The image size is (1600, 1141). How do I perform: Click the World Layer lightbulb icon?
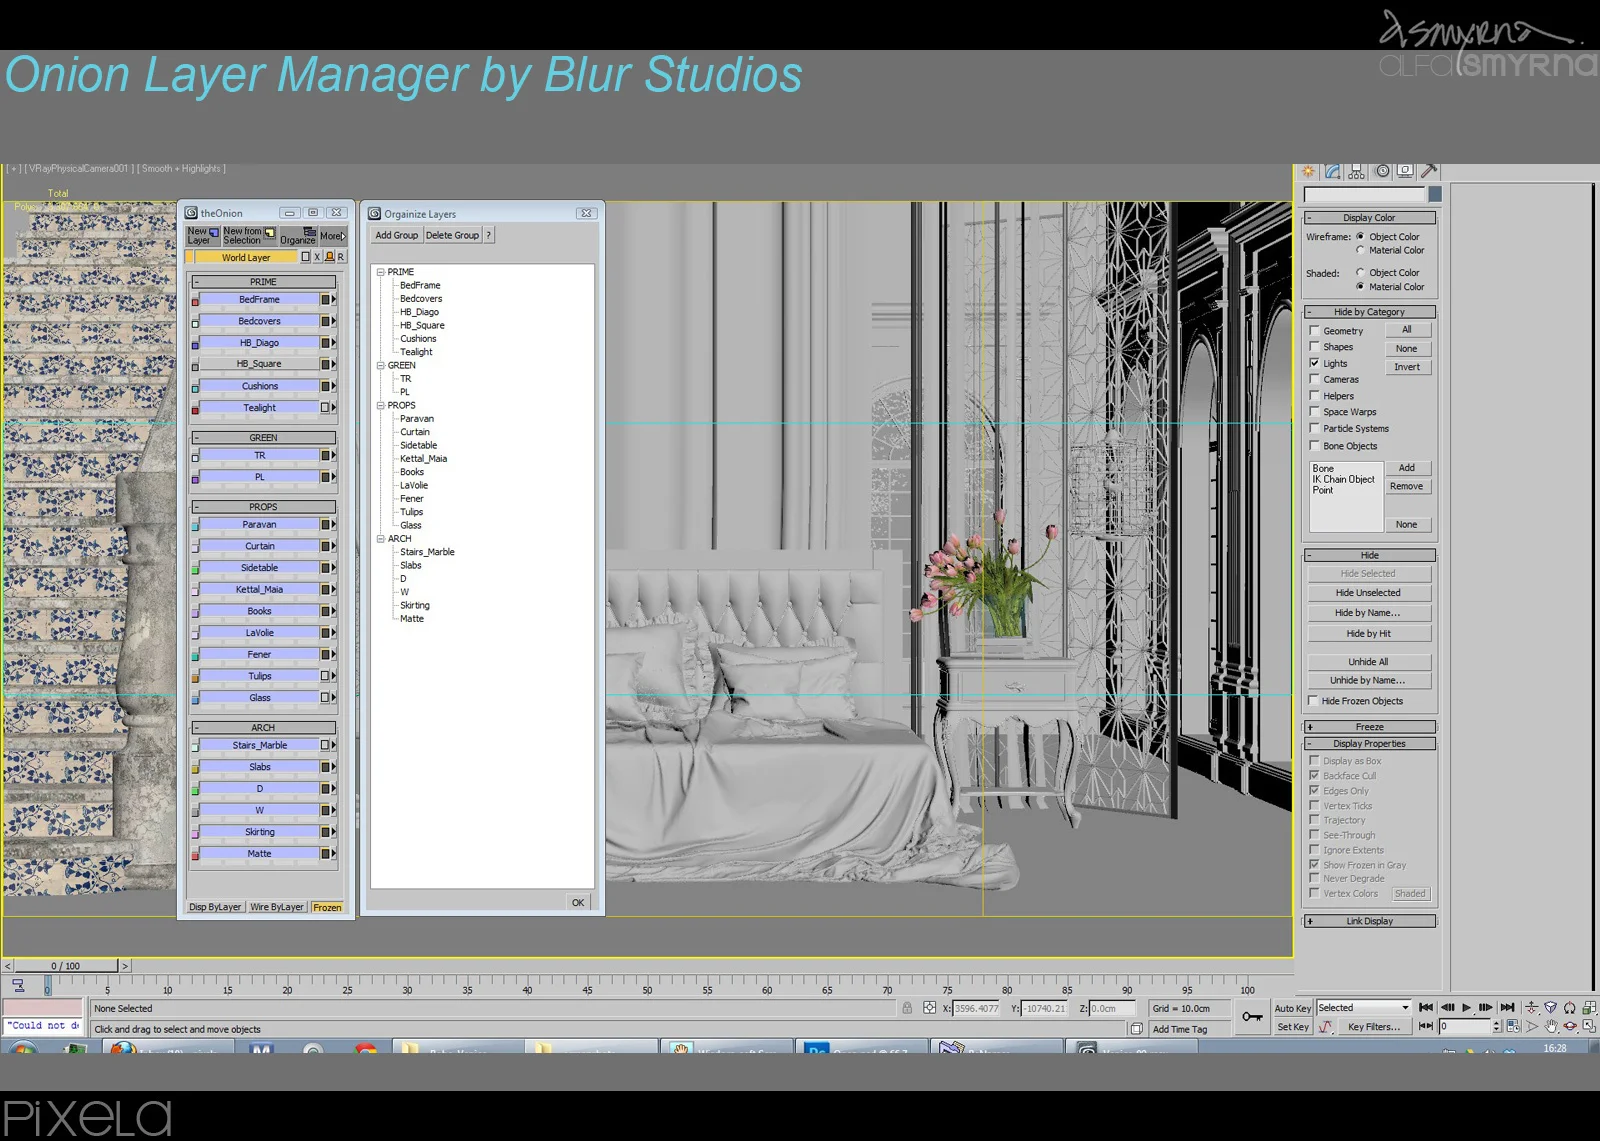[x=329, y=257]
